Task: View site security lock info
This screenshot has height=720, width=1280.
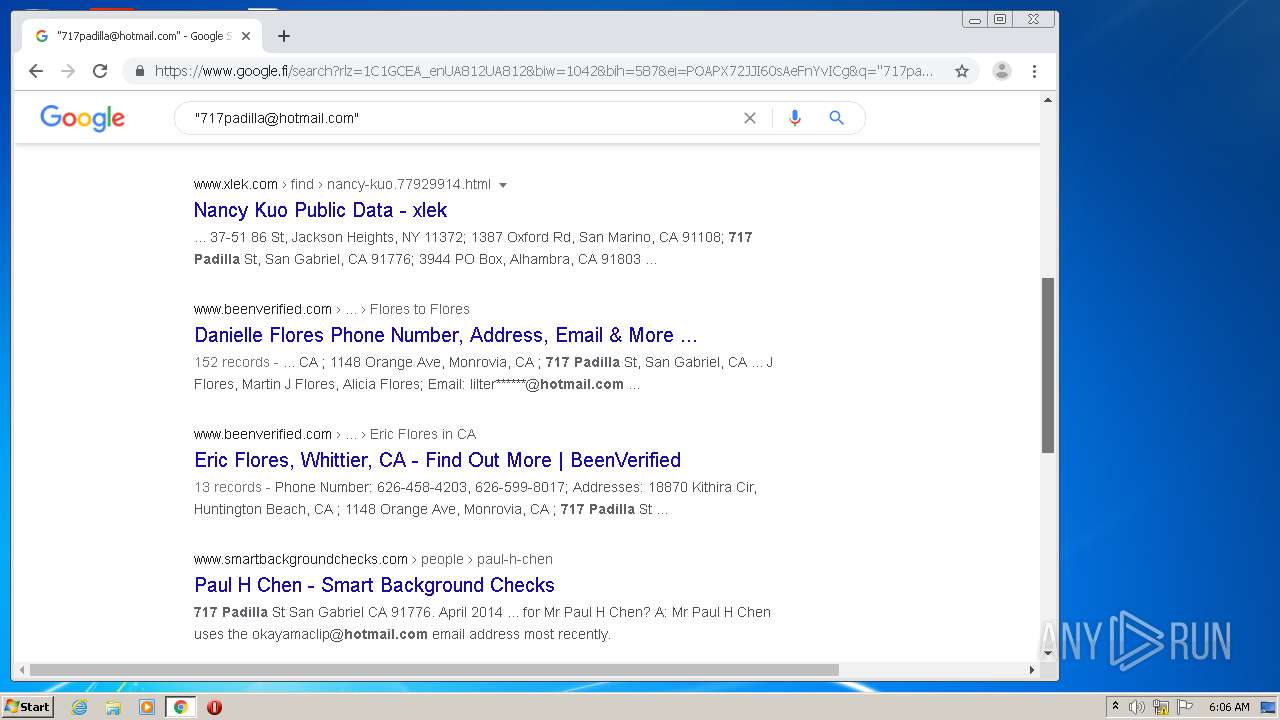Action: click(x=139, y=71)
